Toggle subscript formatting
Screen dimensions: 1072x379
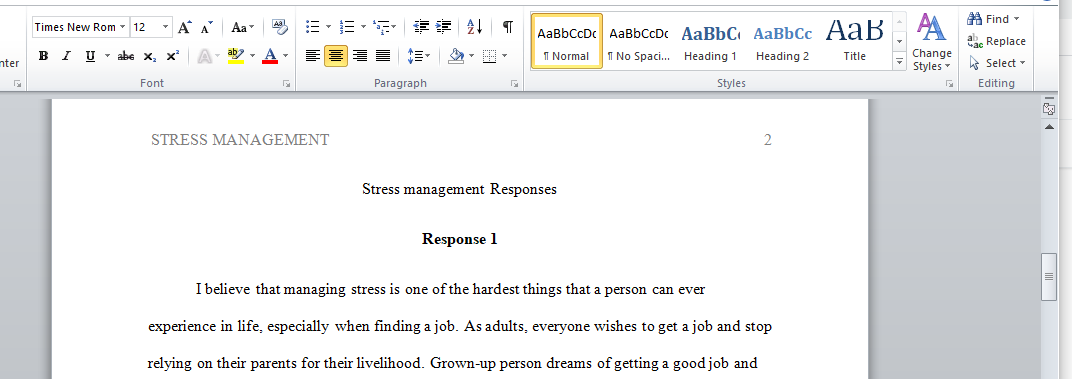[x=149, y=56]
